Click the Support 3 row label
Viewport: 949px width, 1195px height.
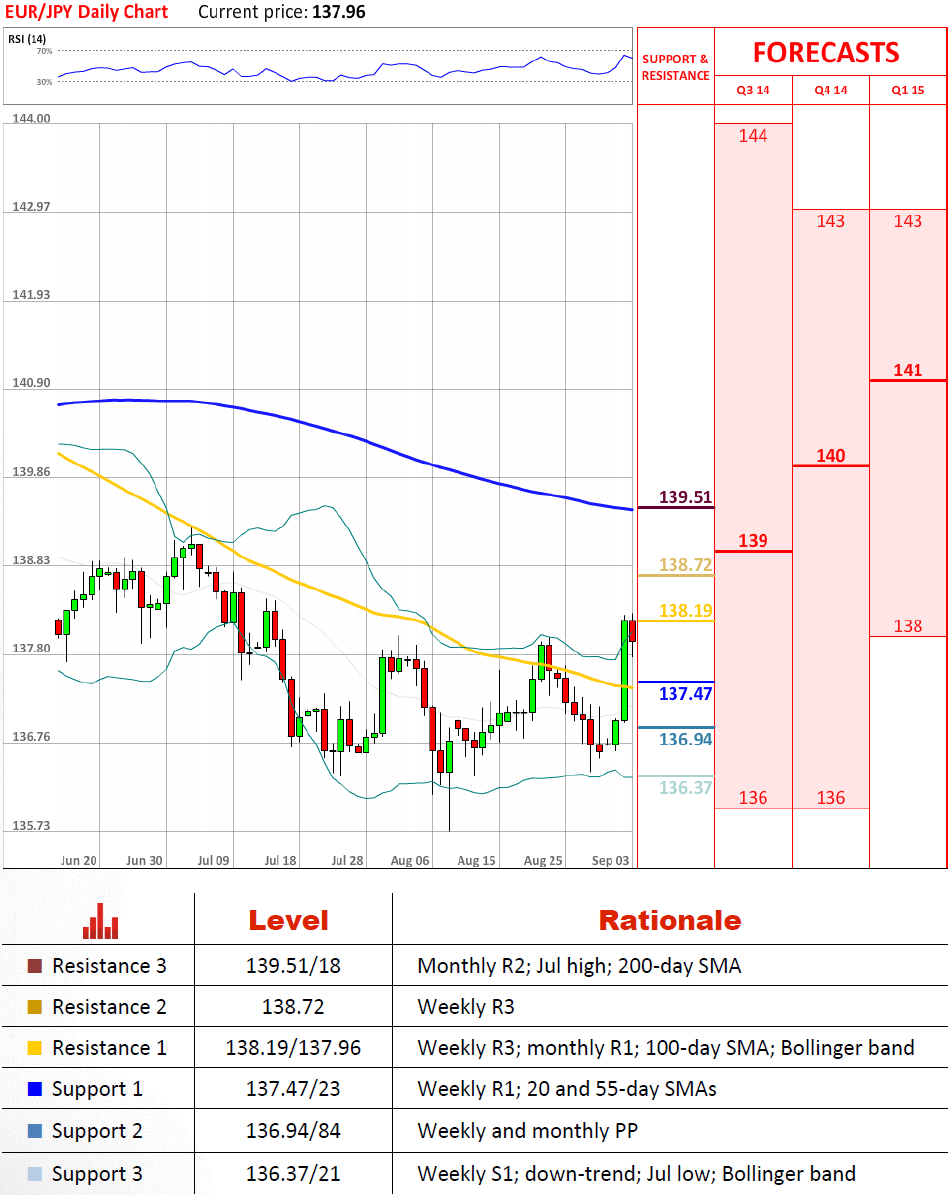coord(97,1174)
